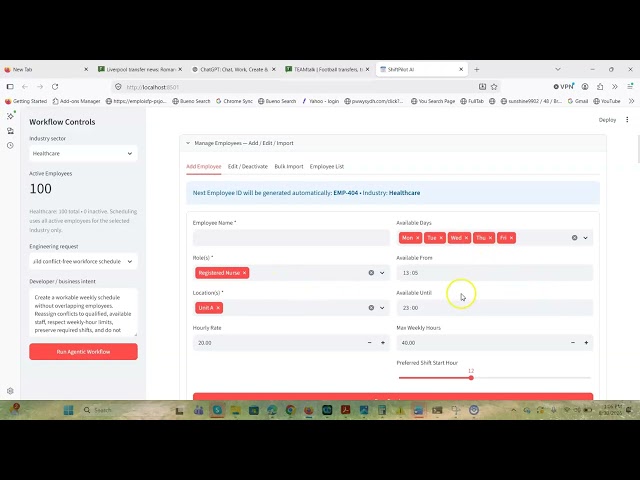Viewport: 640px width, 480px height.
Task: Open the Industry sector Healthcare dropdown
Action: point(83,153)
